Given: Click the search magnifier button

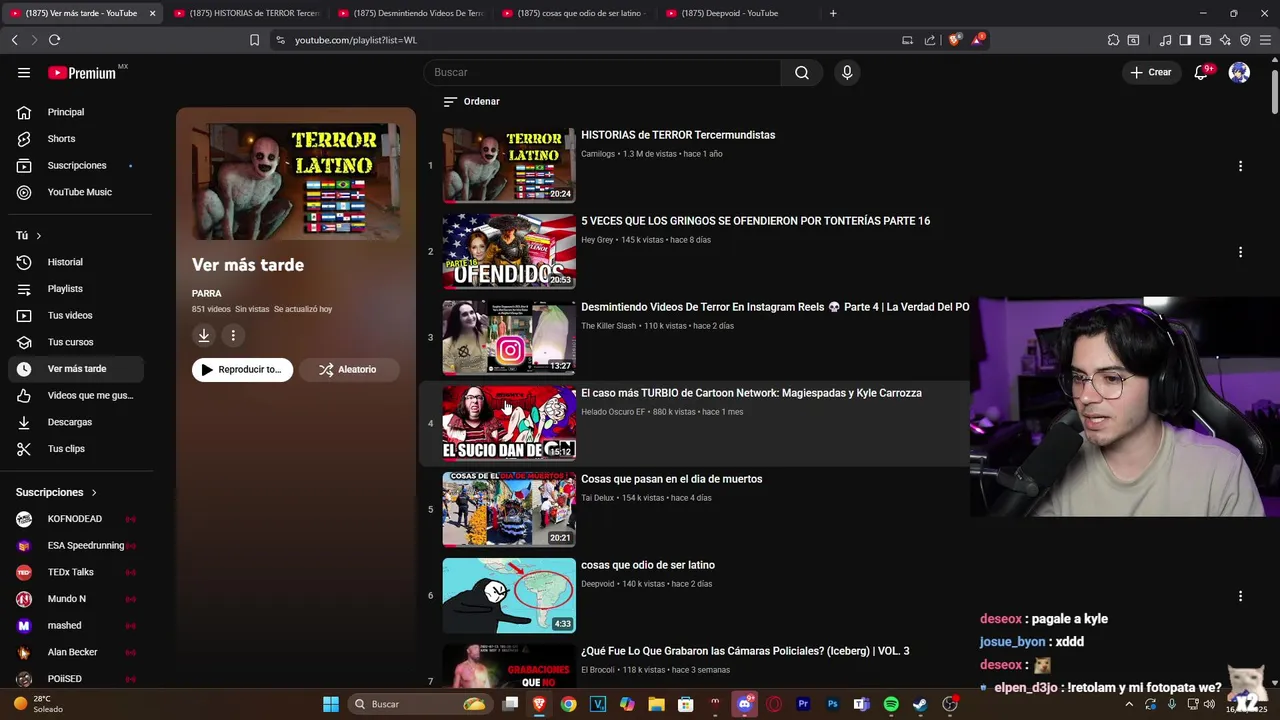Looking at the screenshot, I should coord(802,72).
